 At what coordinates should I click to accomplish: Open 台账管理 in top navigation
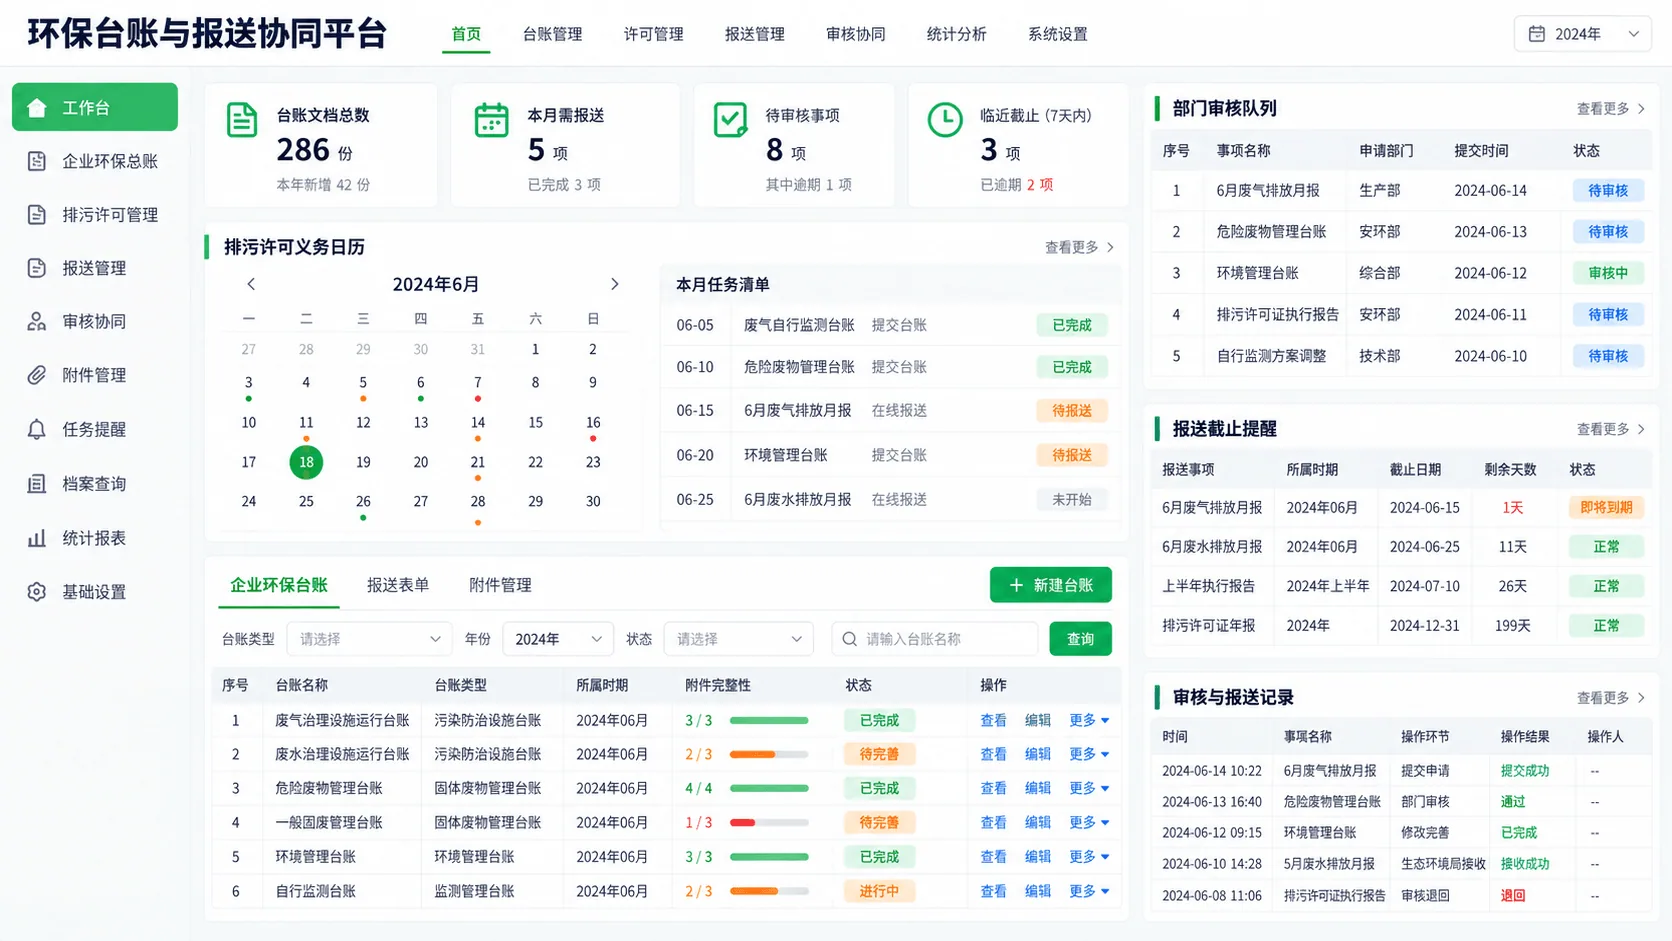click(552, 34)
